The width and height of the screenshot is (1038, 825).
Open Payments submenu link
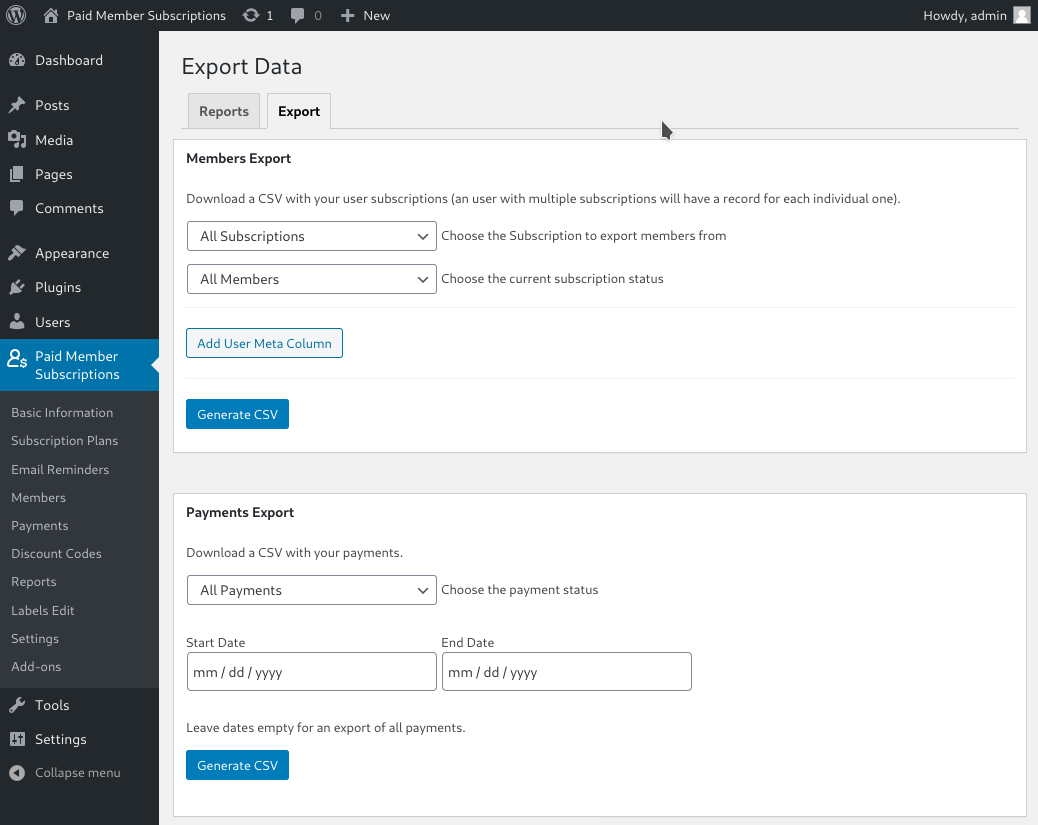[40, 526]
